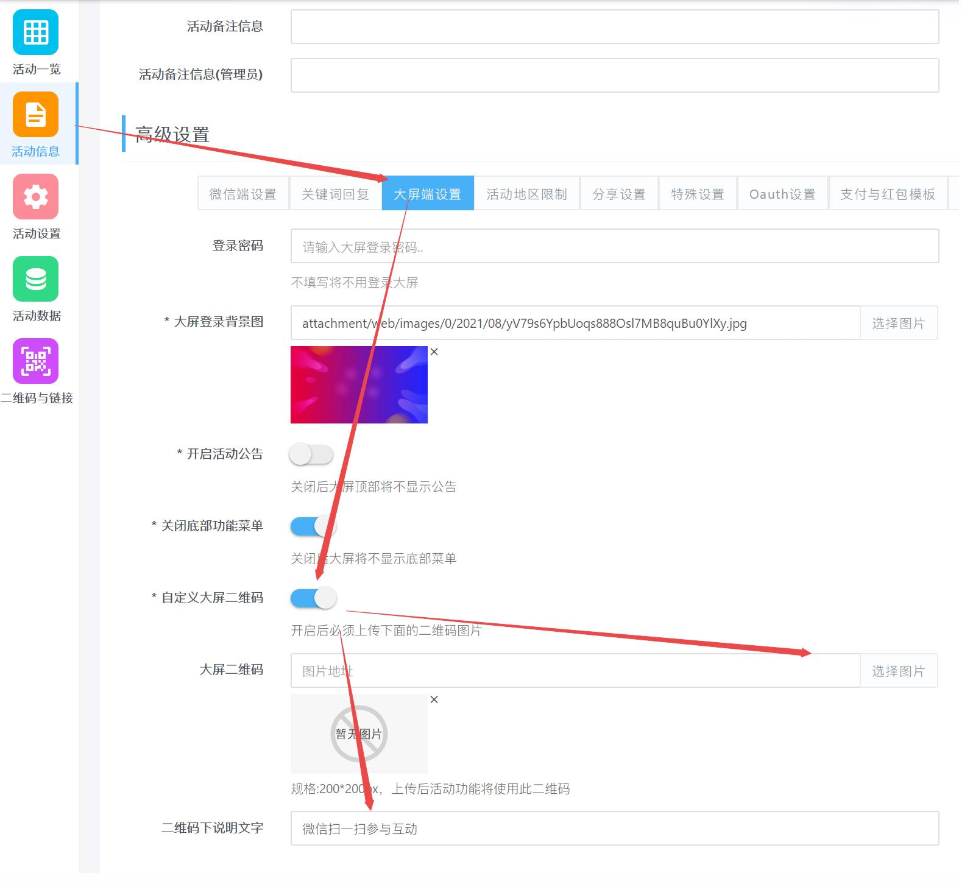Click the 二维码与链接 sidebar label
961x886 pixels.
coord(37,398)
